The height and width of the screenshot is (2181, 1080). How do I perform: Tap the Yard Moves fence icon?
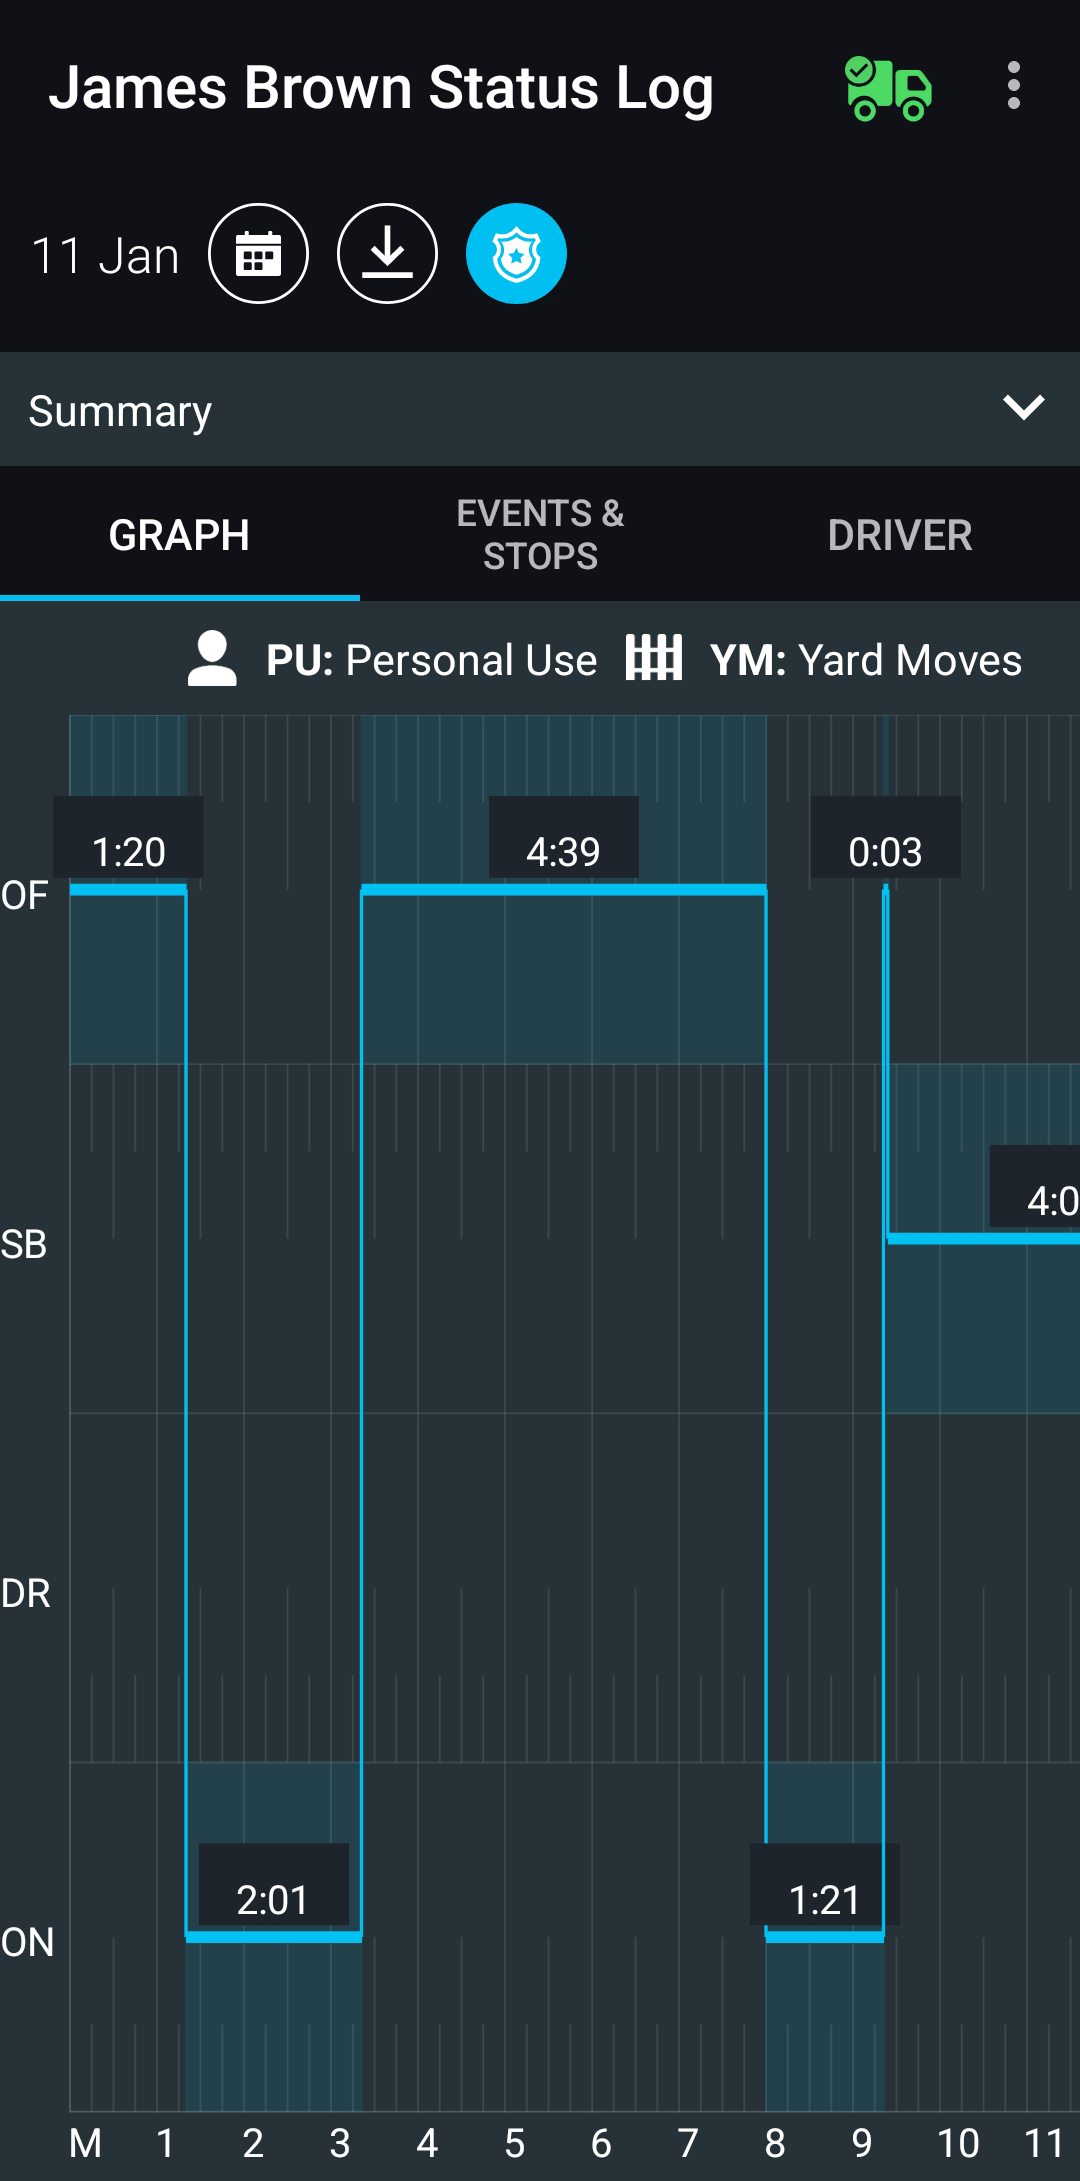pyautogui.click(x=654, y=658)
